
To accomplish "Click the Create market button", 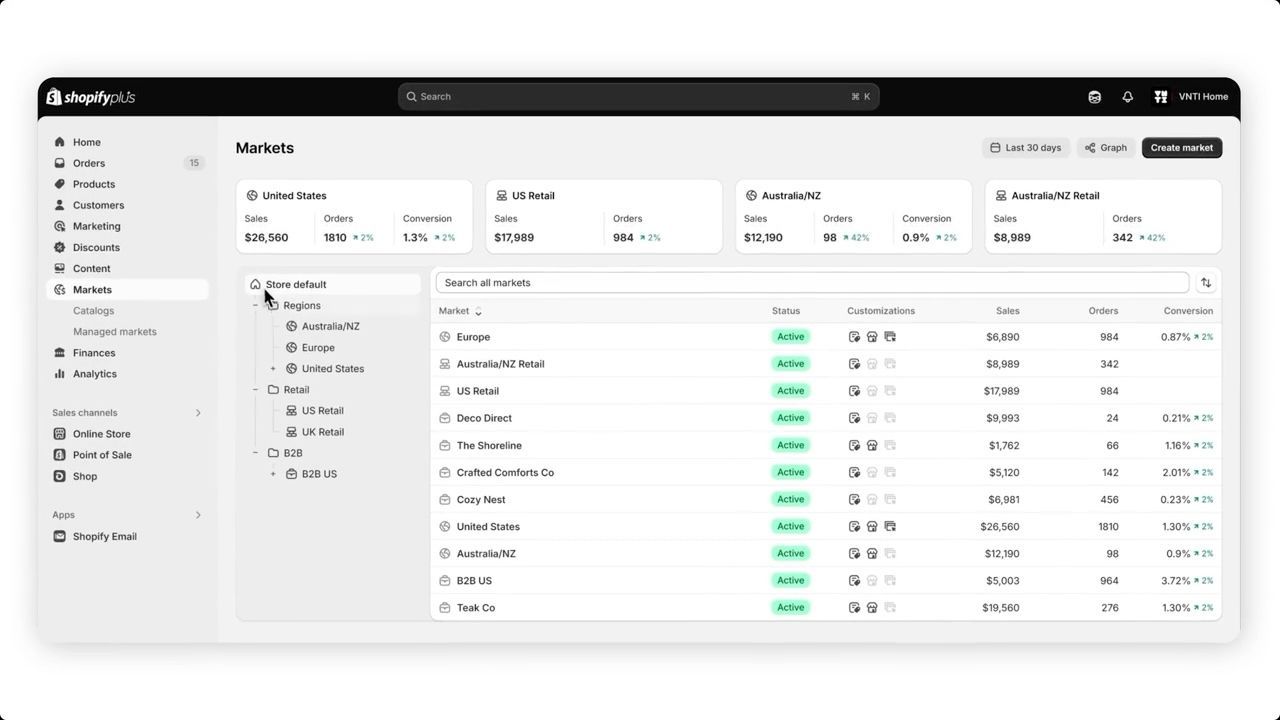I will (1182, 148).
